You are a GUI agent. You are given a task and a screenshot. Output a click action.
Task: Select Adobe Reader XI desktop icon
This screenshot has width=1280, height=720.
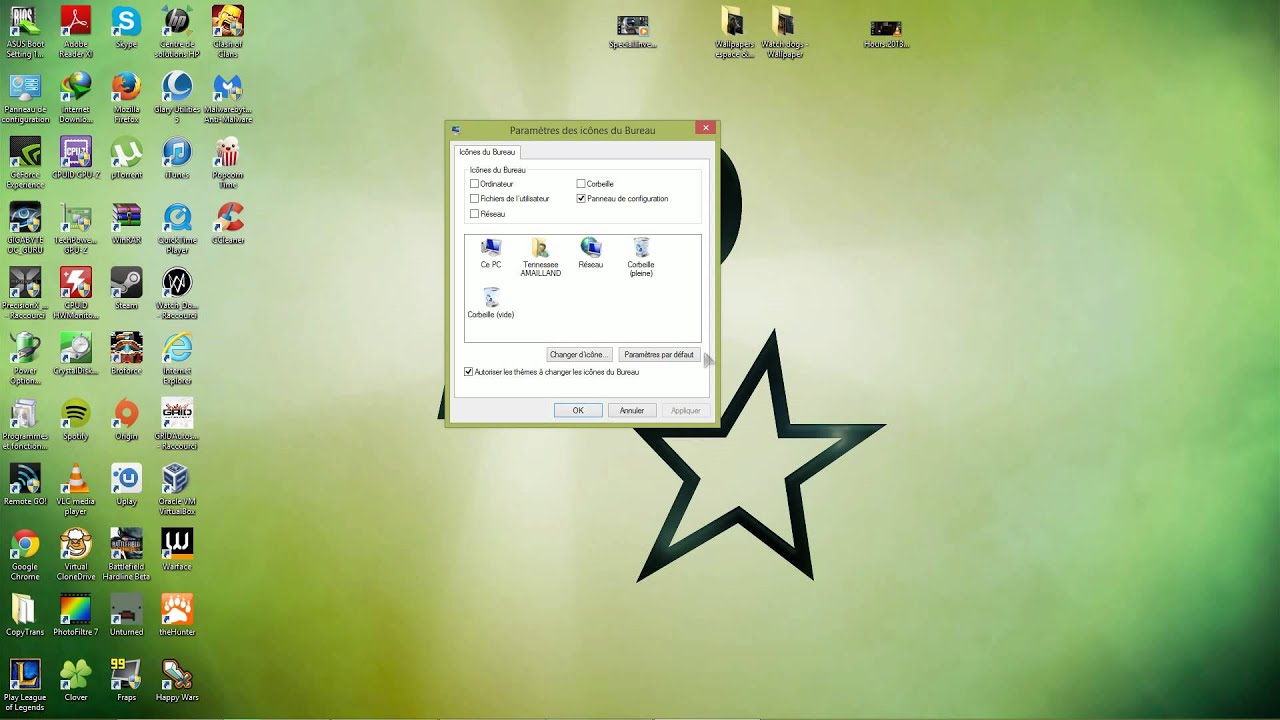pyautogui.click(x=76, y=32)
